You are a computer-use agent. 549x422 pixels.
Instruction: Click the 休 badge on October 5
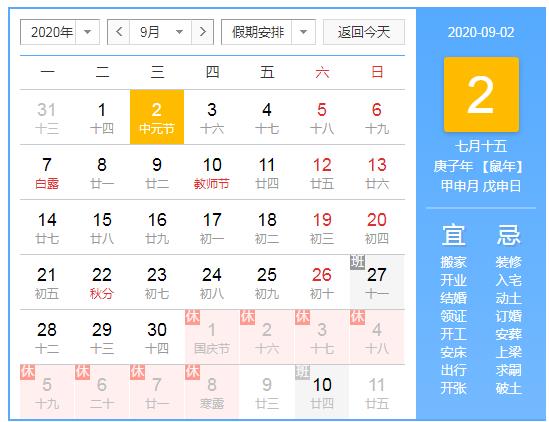pos(28,372)
